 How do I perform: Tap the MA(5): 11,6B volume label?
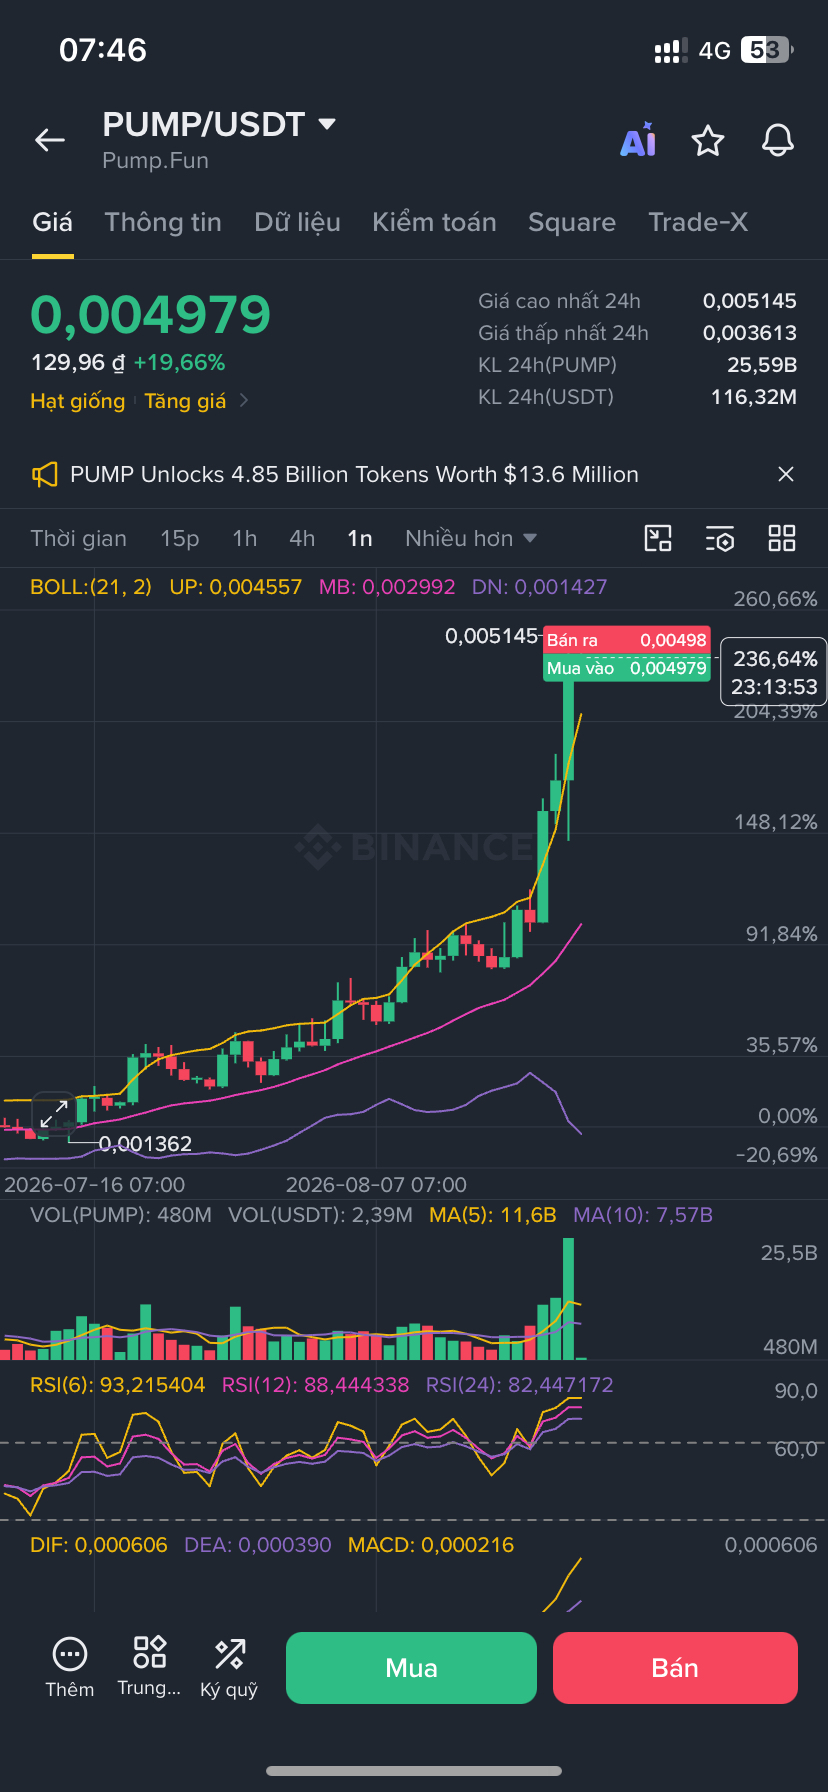[x=492, y=1215]
